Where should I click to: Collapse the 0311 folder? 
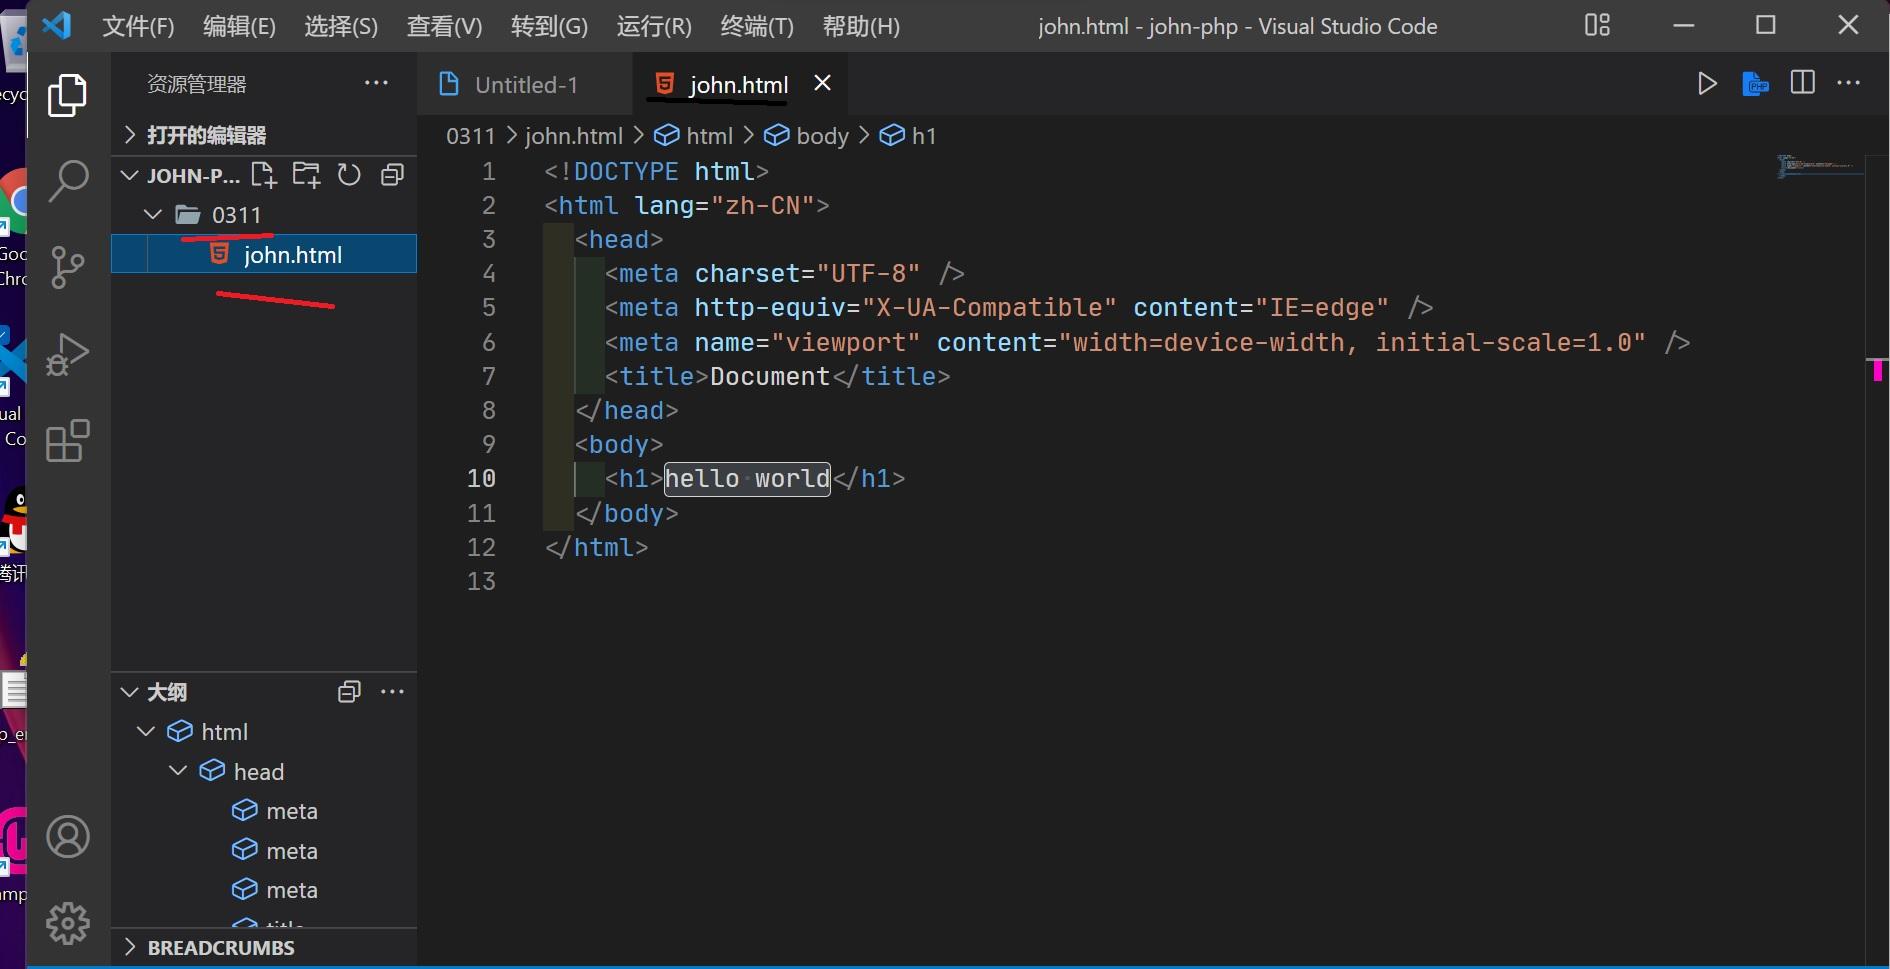coord(152,214)
